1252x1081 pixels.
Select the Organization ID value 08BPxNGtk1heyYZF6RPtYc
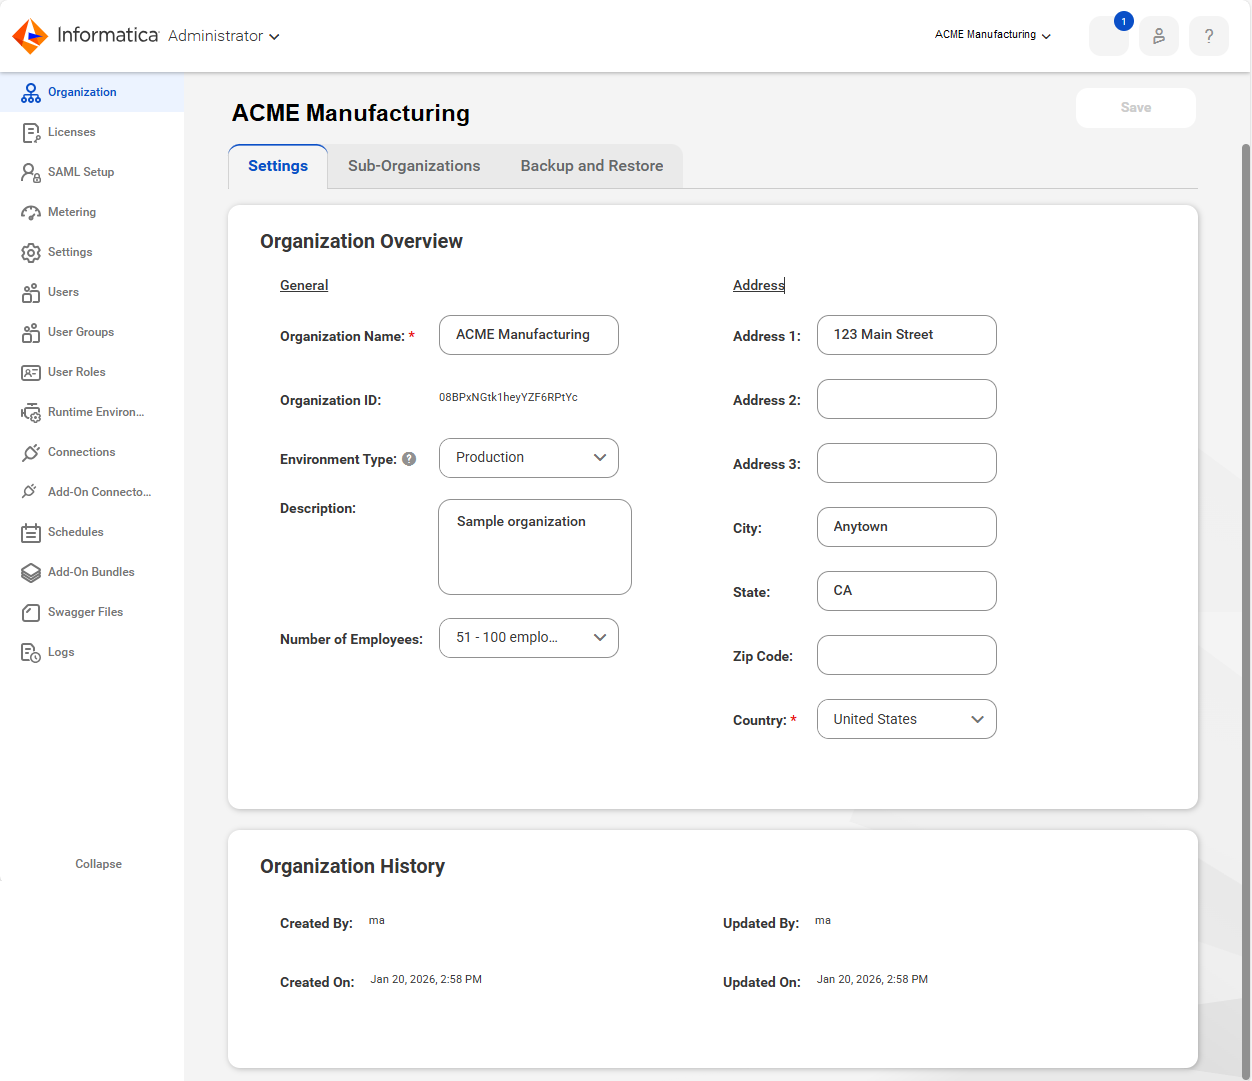point(508,397)
